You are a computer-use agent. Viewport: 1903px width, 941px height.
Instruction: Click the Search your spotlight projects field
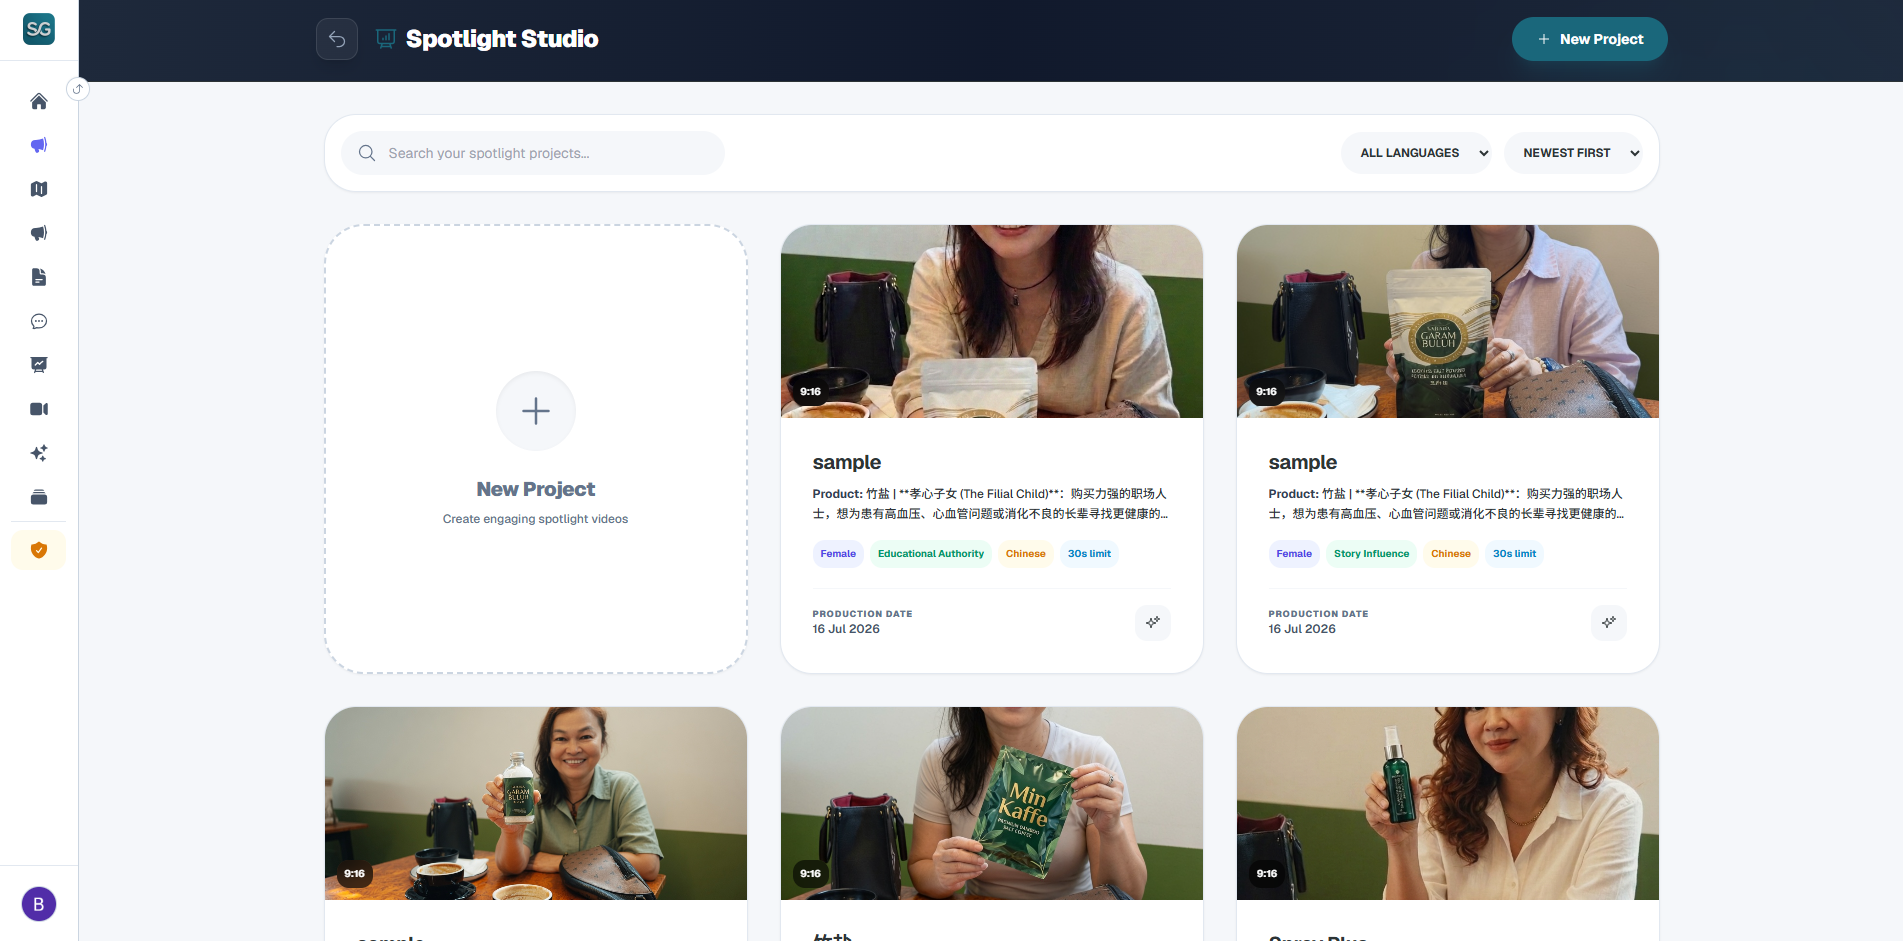(x=533, y=153)
